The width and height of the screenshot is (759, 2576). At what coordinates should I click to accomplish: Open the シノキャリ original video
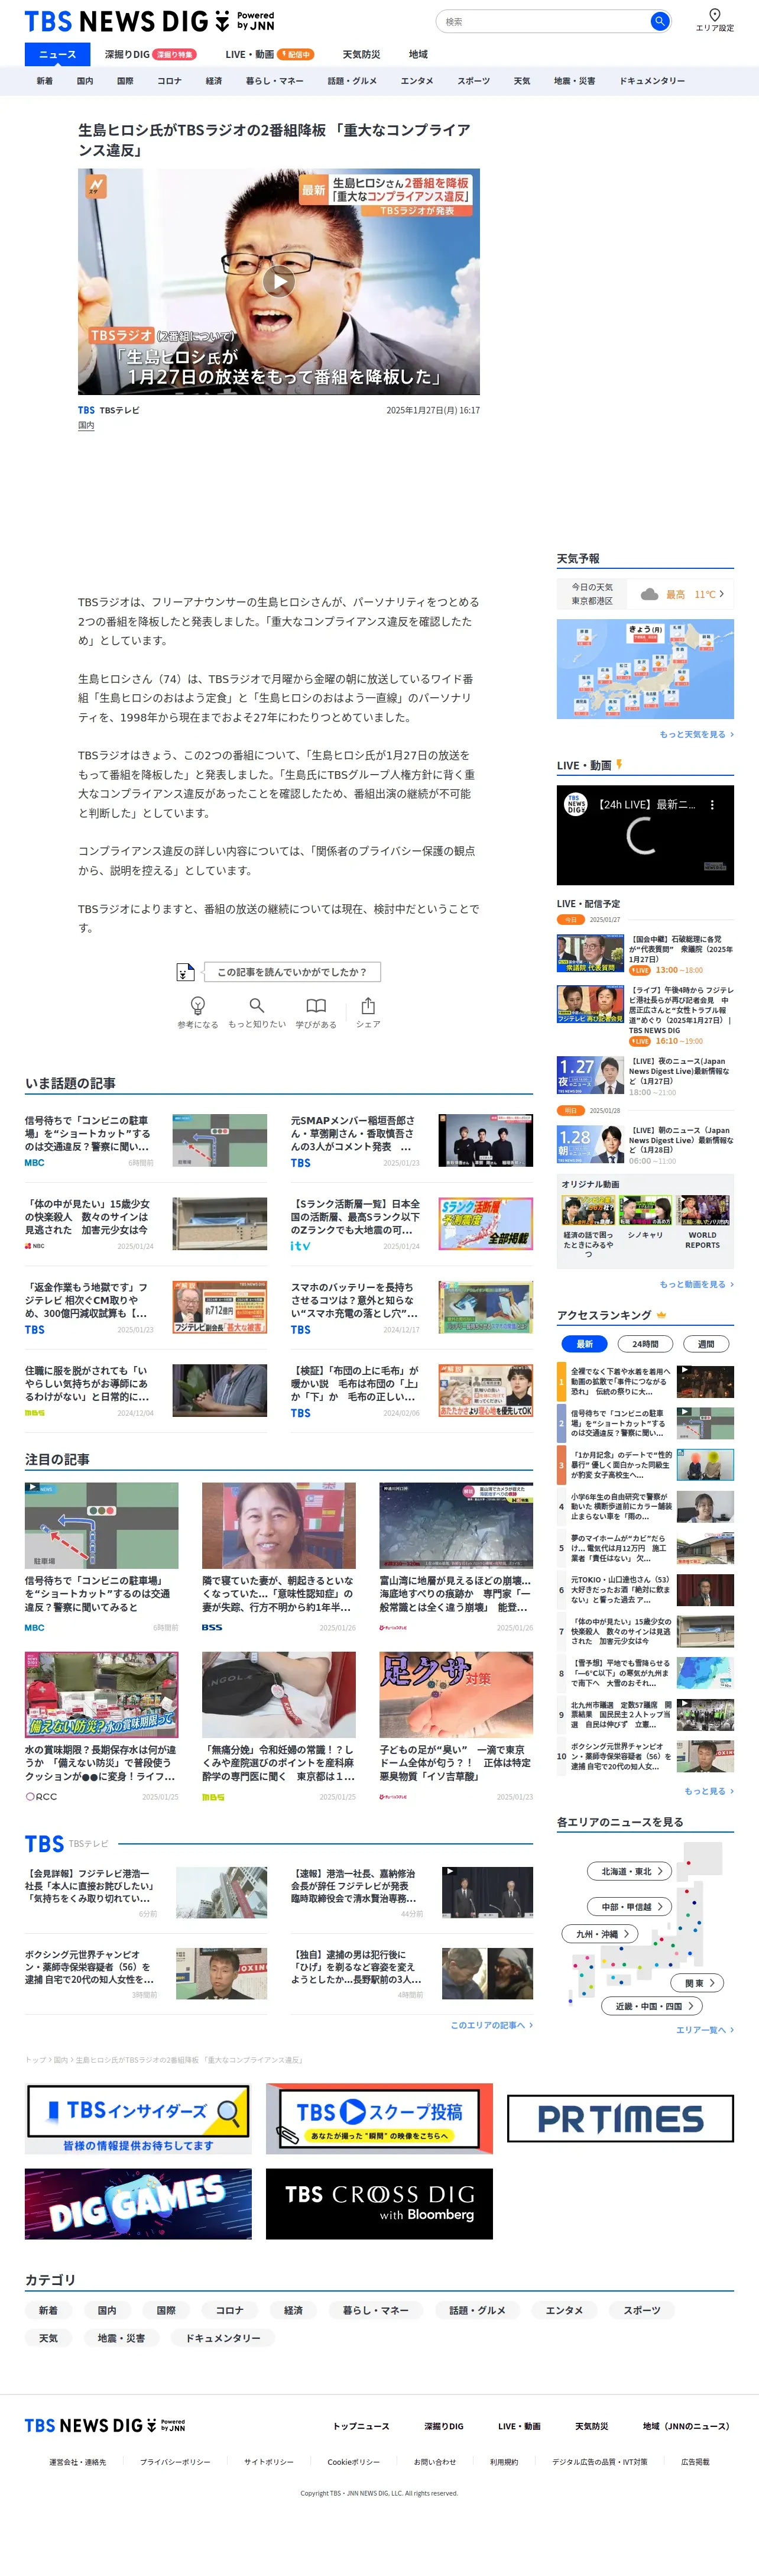[x=645, y=1218]
